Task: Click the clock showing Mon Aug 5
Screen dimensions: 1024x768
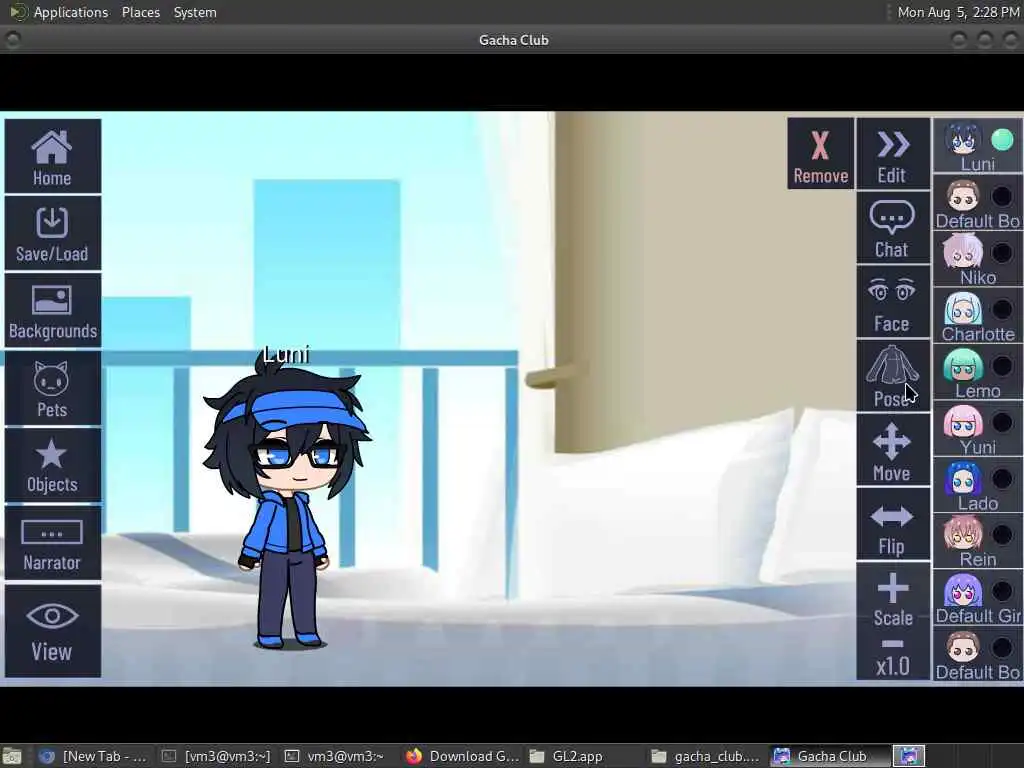Action: pos(957,12)
